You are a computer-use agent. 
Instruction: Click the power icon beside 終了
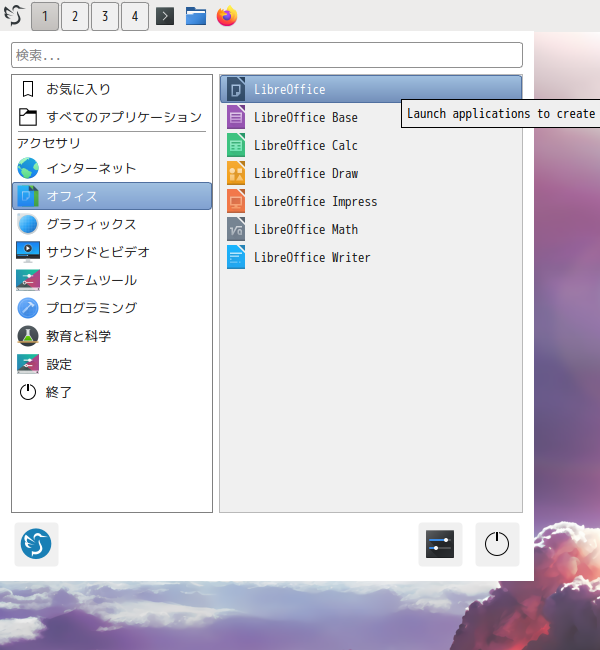click(28, 392)
